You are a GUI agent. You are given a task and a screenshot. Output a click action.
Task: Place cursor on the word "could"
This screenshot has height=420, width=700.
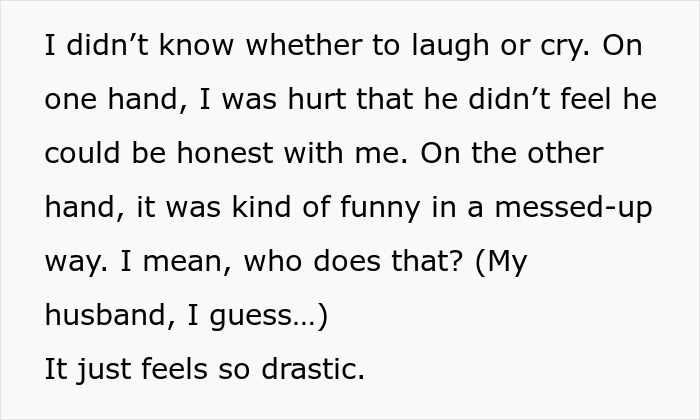pos(82,153)
